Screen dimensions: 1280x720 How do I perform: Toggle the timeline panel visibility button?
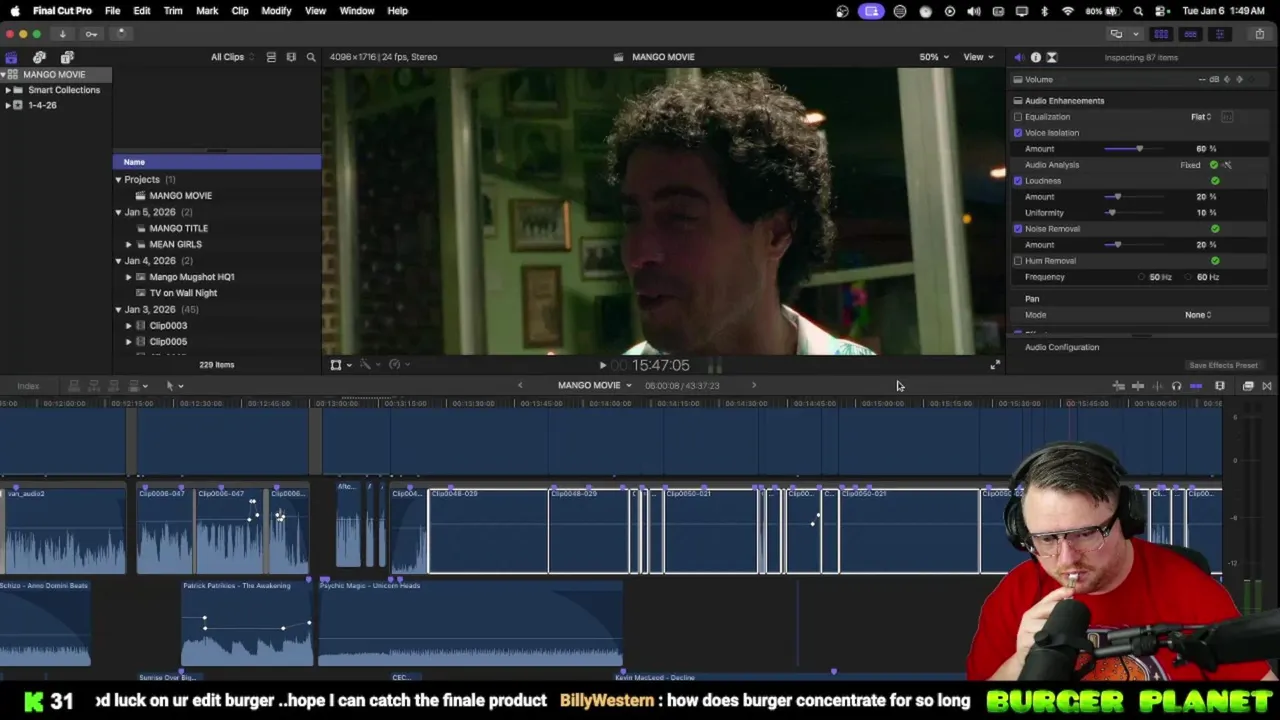coord(1190,34)
